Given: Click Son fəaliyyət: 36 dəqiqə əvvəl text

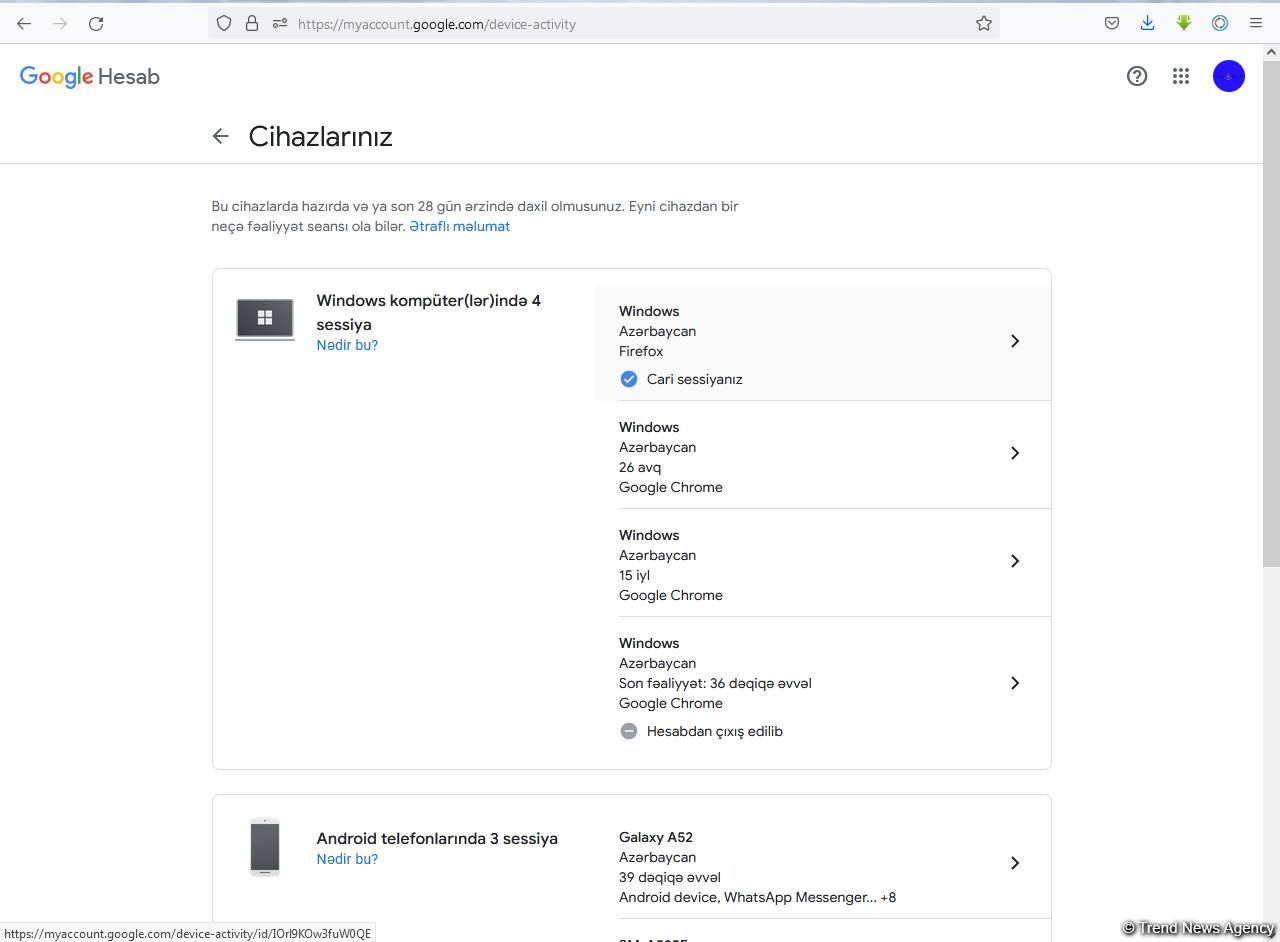Looking at the screenshot, I should [x=715, y=683].
